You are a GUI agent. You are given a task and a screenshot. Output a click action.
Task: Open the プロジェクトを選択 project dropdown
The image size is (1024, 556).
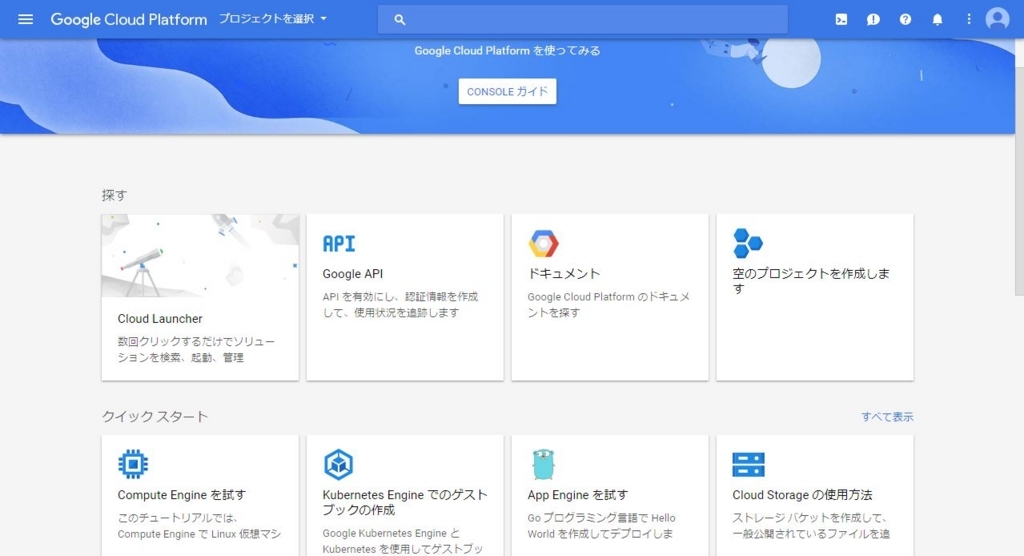tap(272, 19)
